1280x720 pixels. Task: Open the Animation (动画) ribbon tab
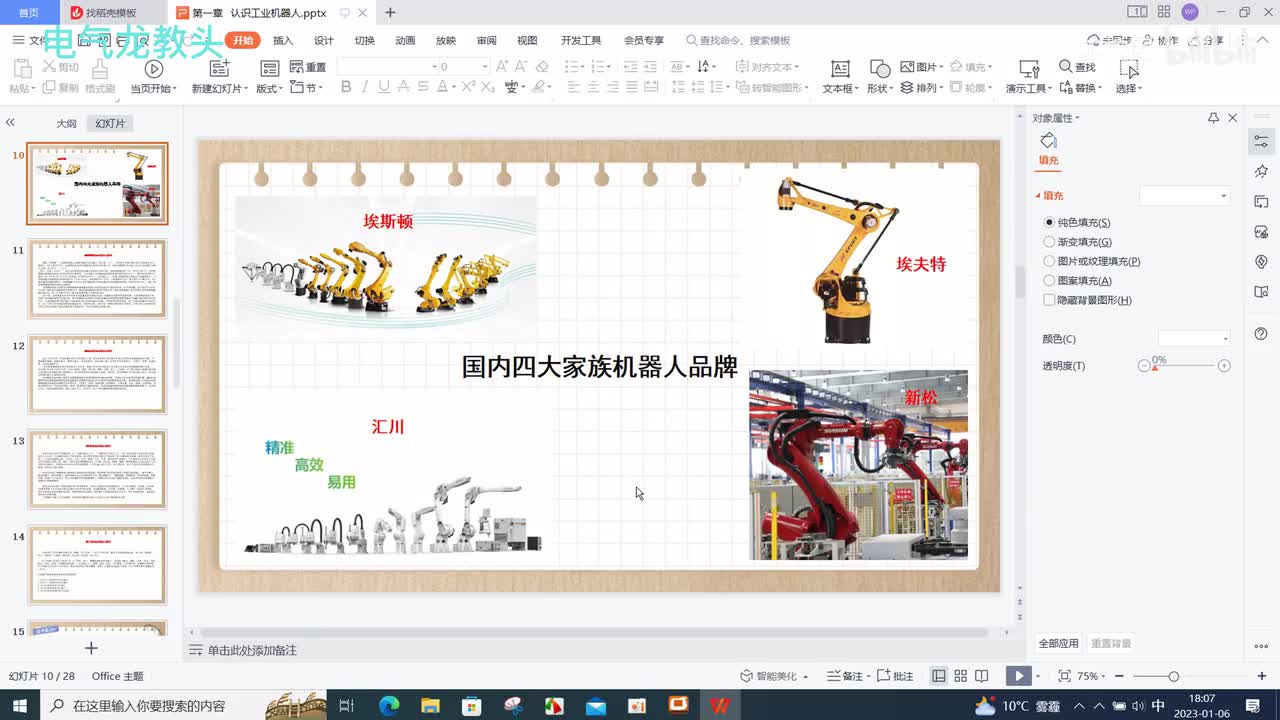[405, 40]
